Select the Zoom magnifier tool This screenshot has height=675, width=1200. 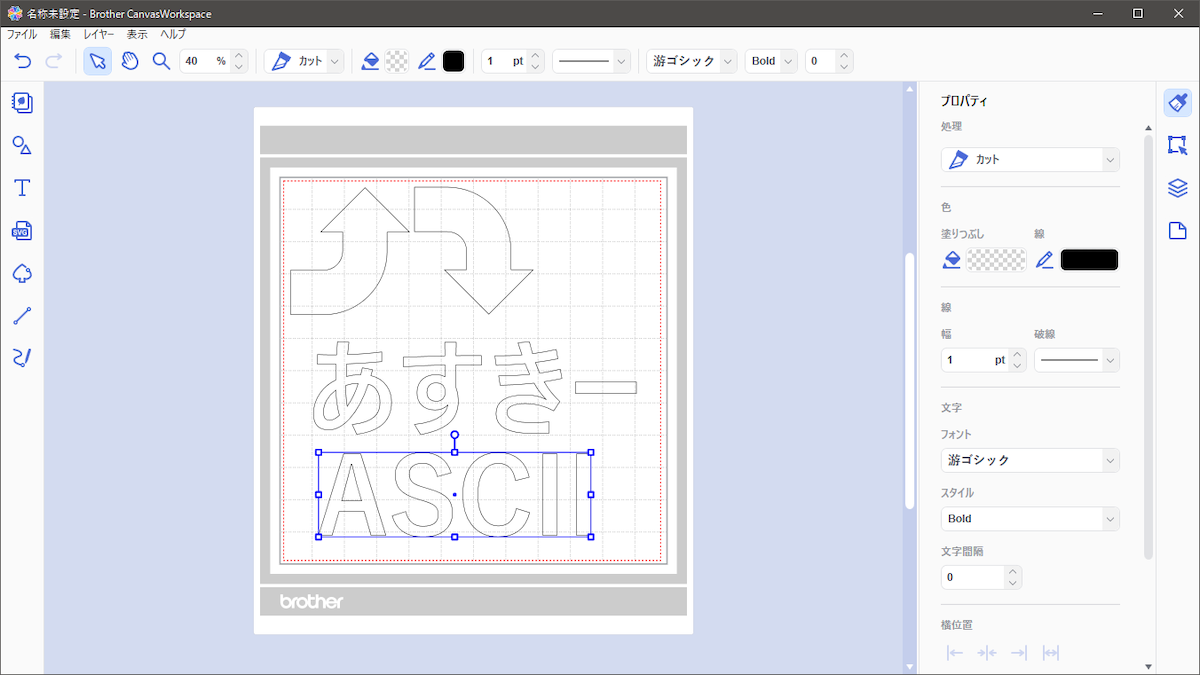pyautogui.click(x=161, y=61)
